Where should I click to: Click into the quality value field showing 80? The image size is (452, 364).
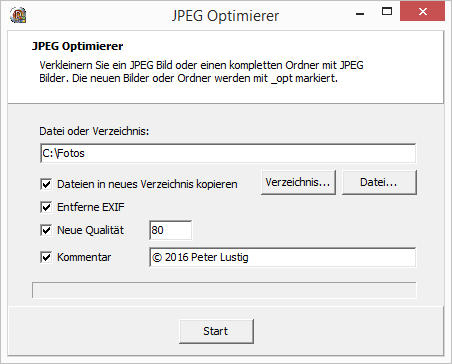click(x=171, y=230)
